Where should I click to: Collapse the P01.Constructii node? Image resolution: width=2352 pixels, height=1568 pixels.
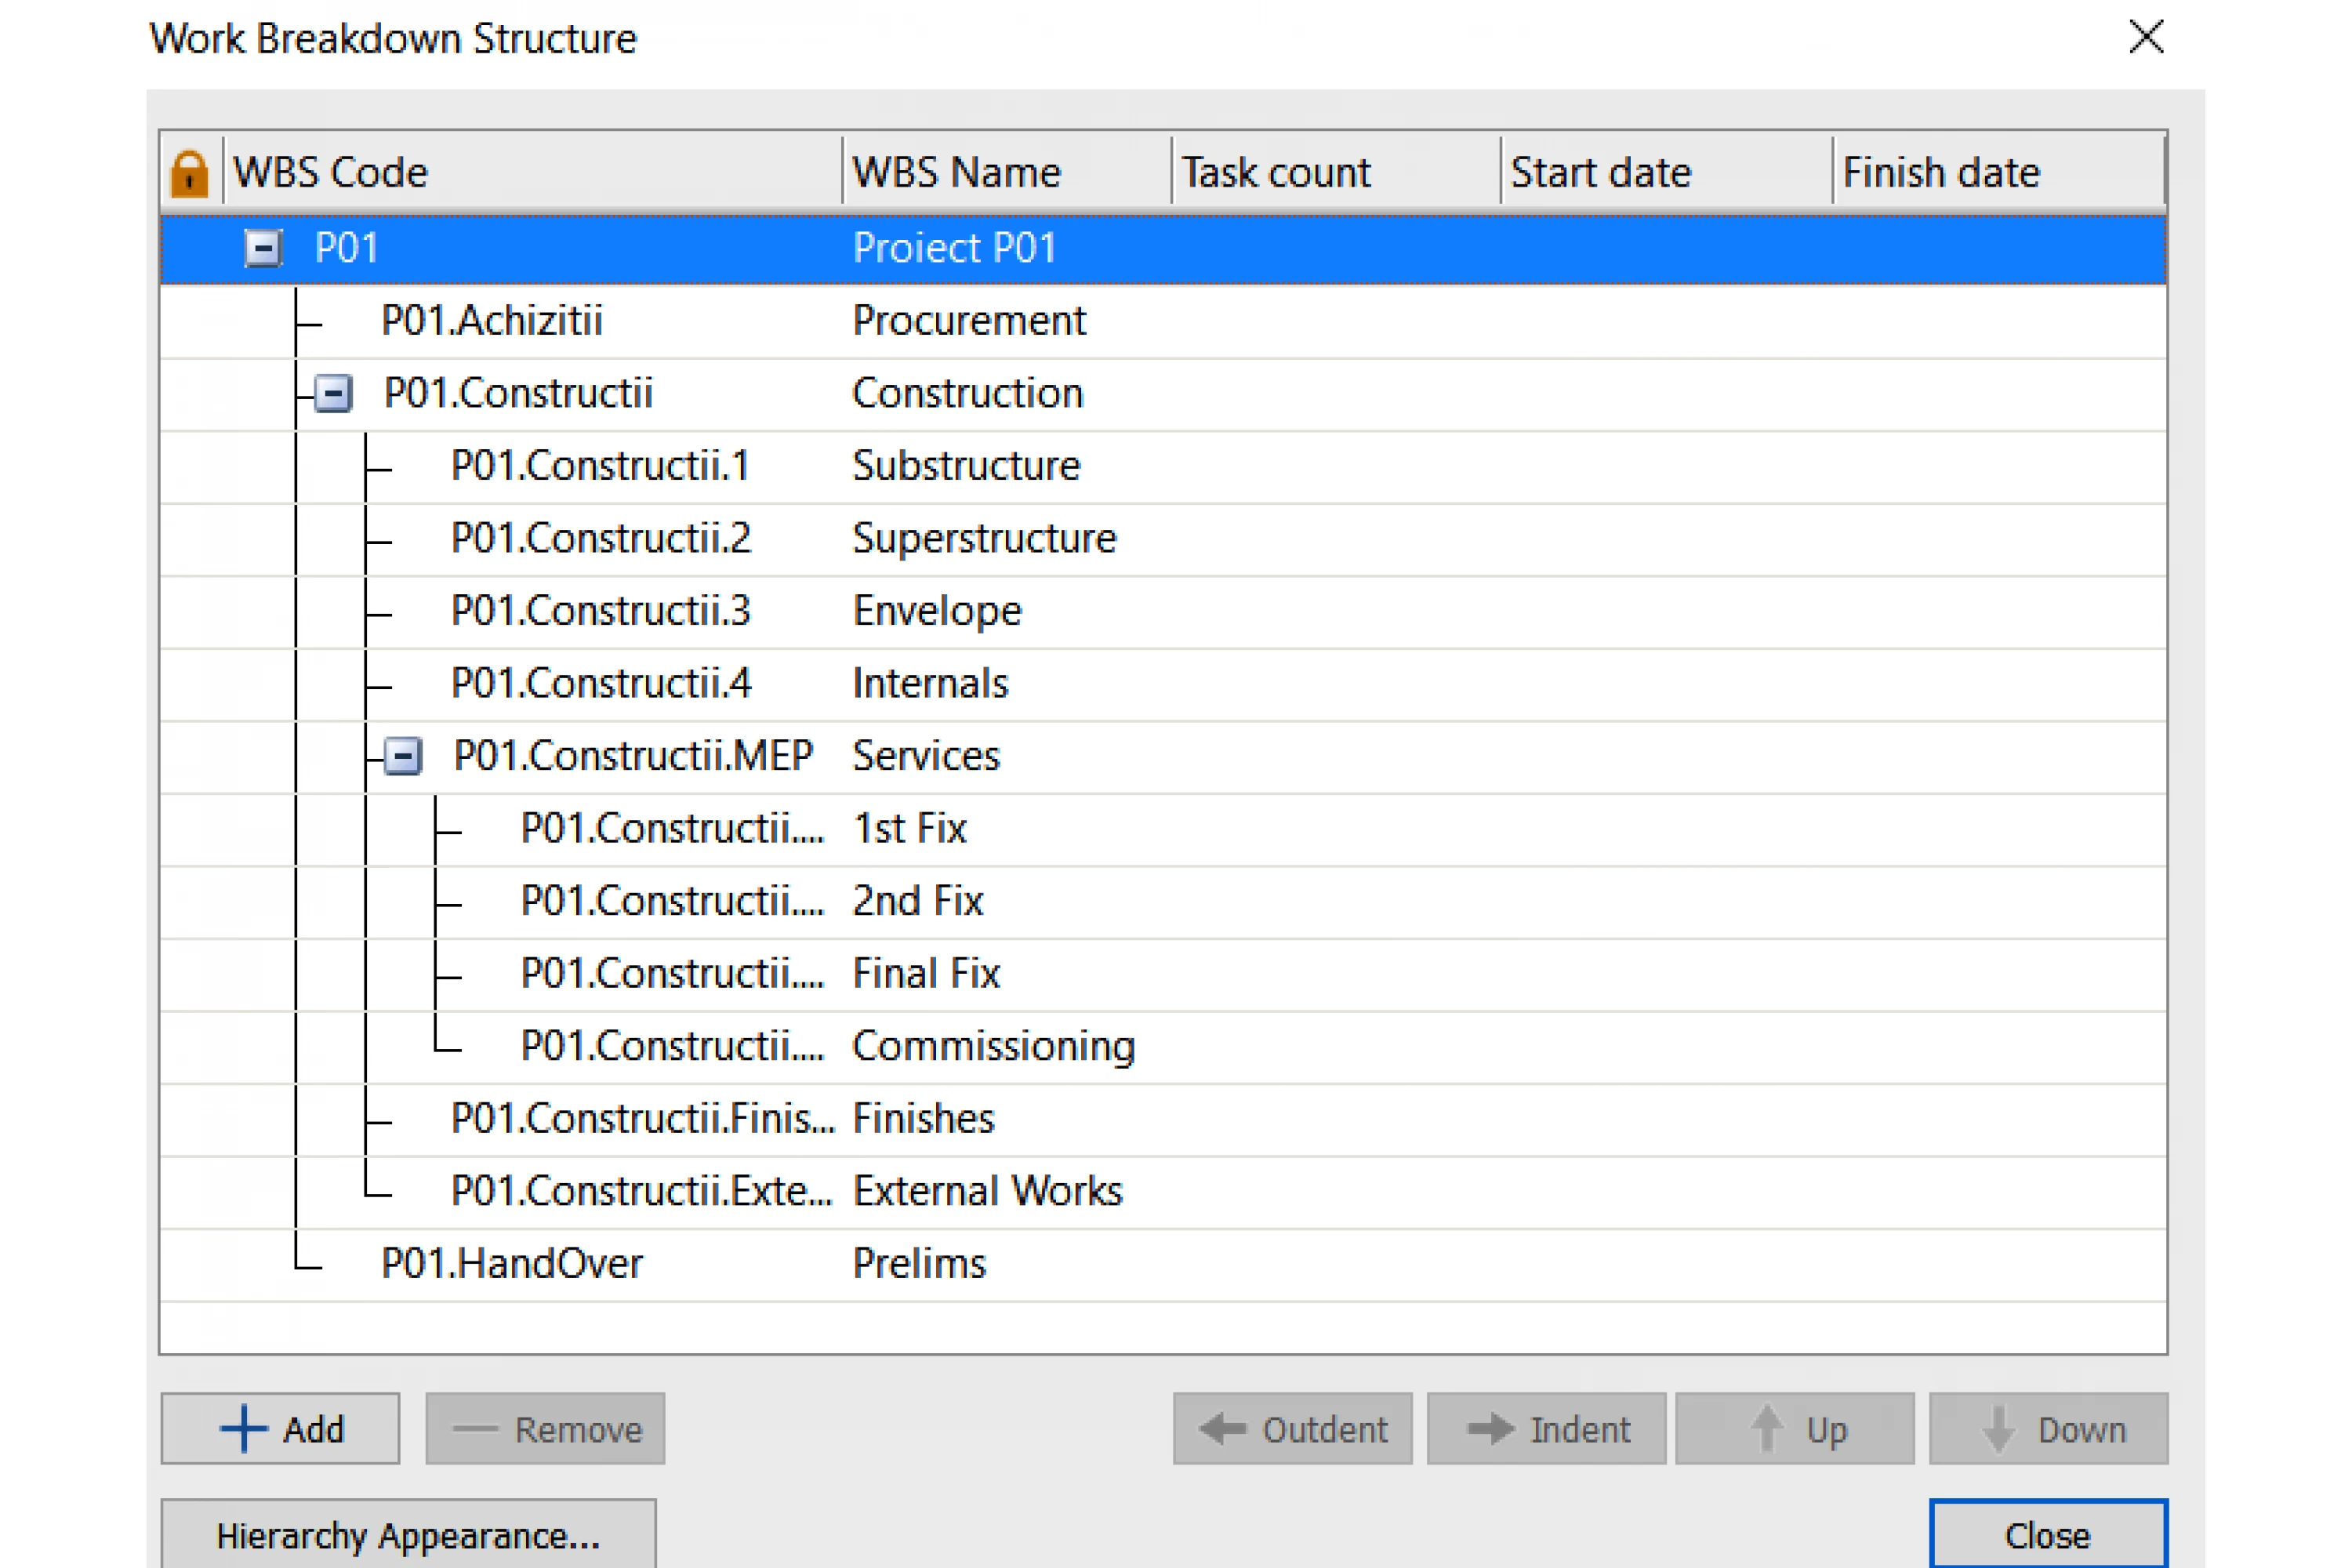point(333,393)
